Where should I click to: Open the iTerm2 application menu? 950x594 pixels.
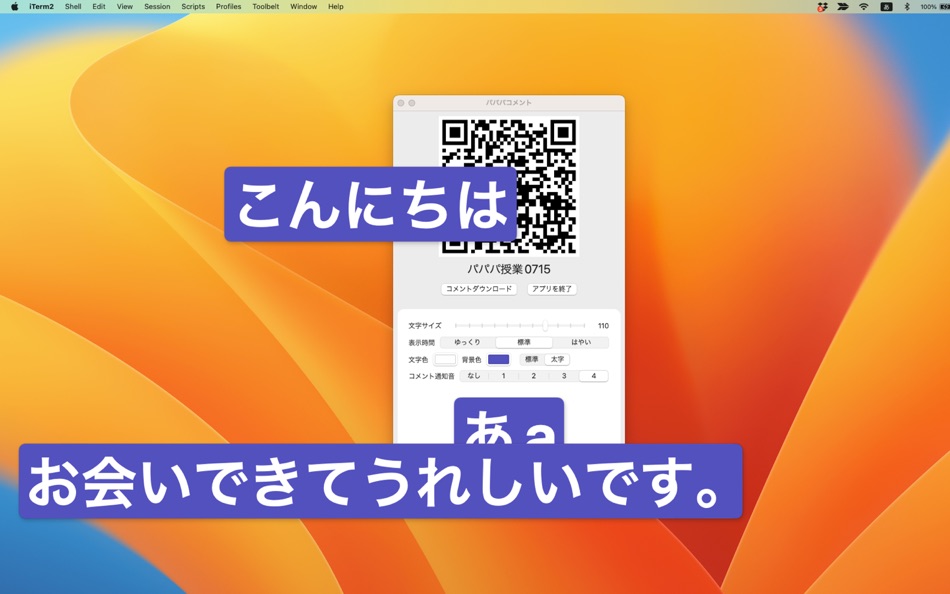coord(41,7)
